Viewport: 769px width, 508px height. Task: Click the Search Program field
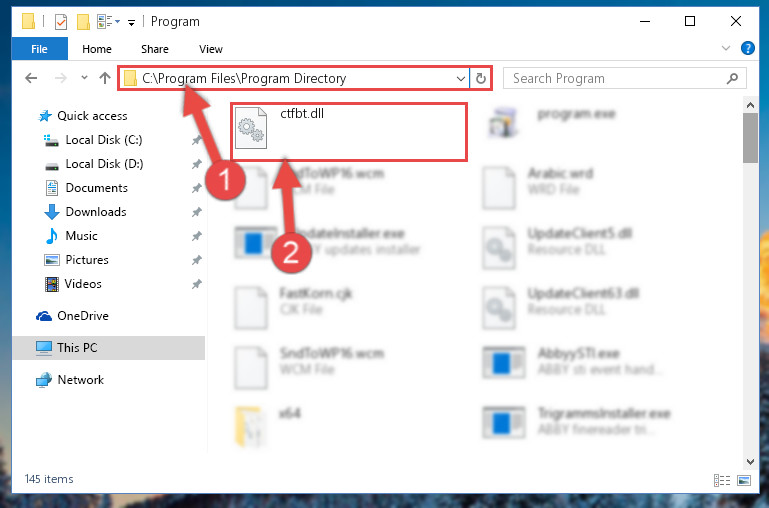[625, 78]
